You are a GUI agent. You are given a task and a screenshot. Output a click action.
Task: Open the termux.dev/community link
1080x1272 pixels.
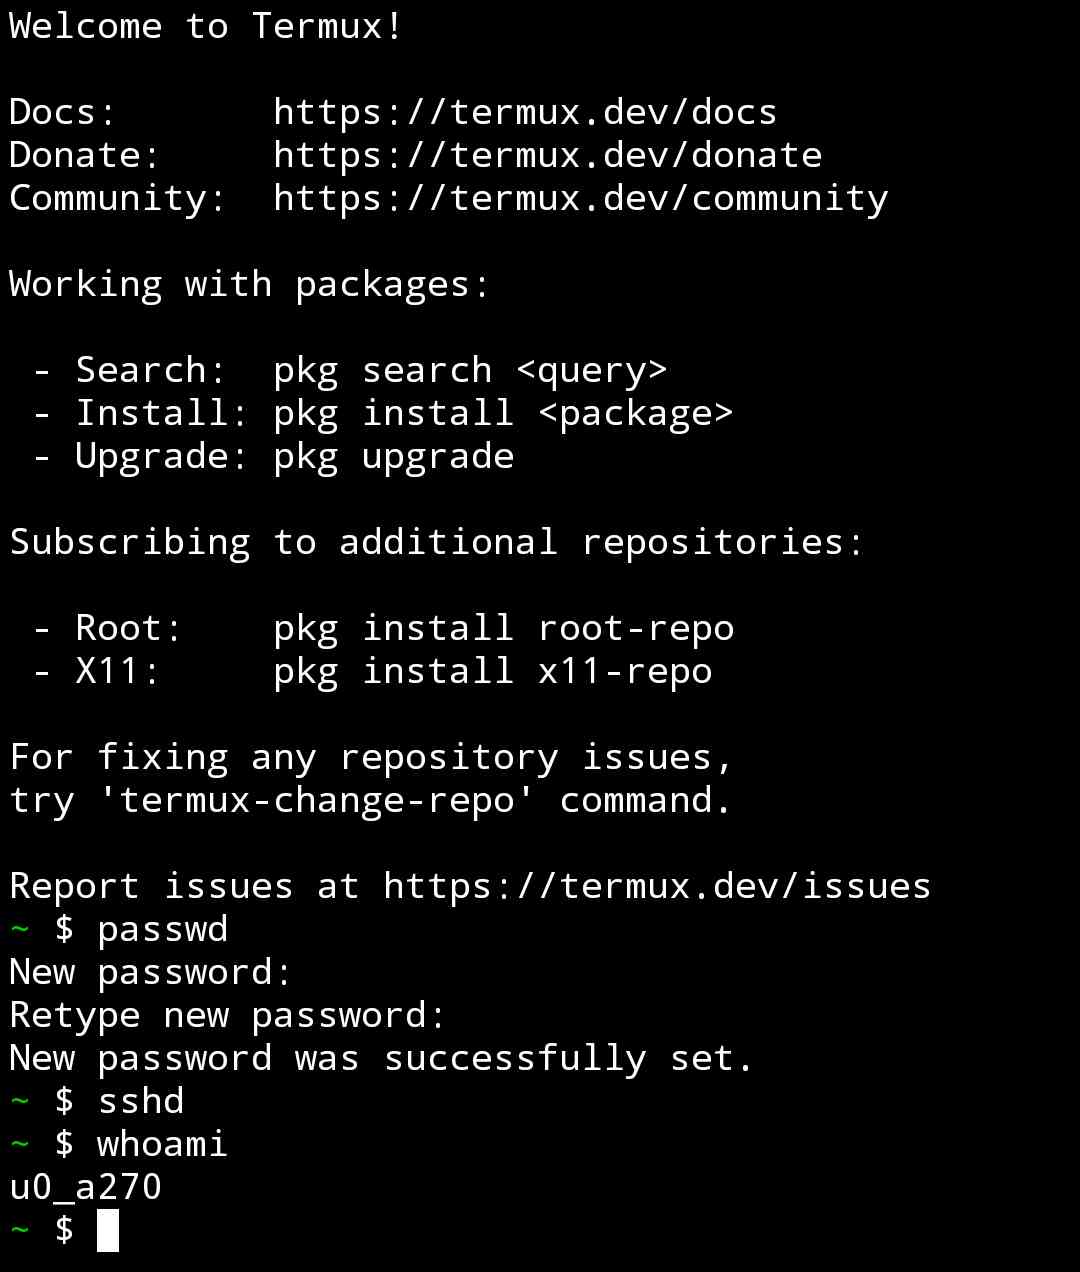(x=580, y=198)
